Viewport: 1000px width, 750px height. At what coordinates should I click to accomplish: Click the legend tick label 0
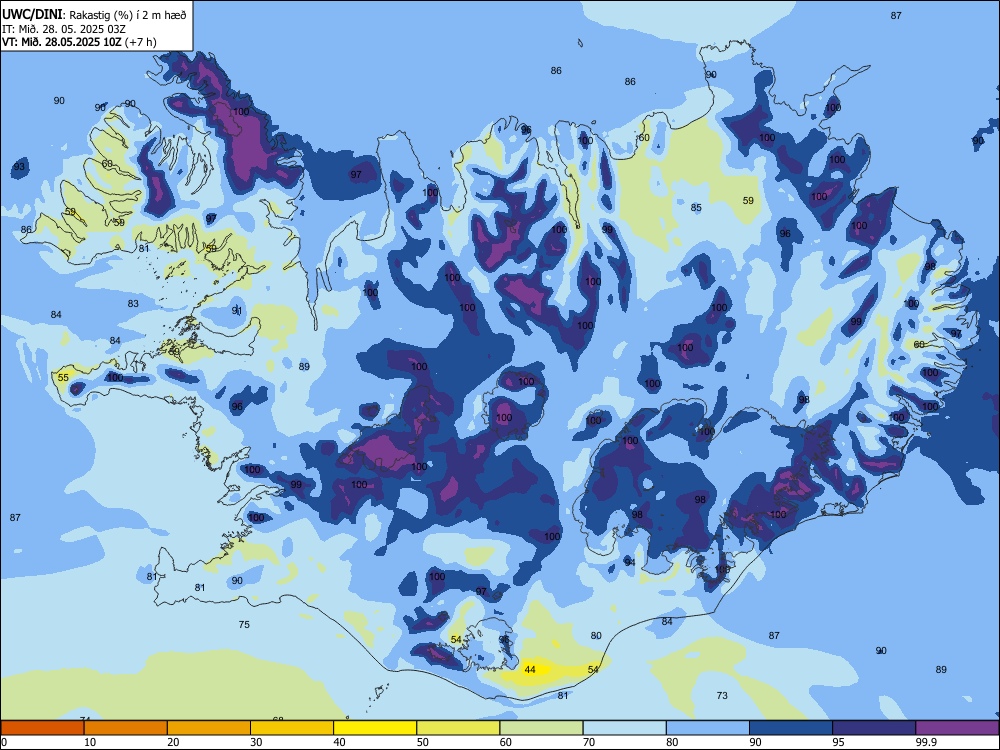pyautogui.click(x=4, y=742)
